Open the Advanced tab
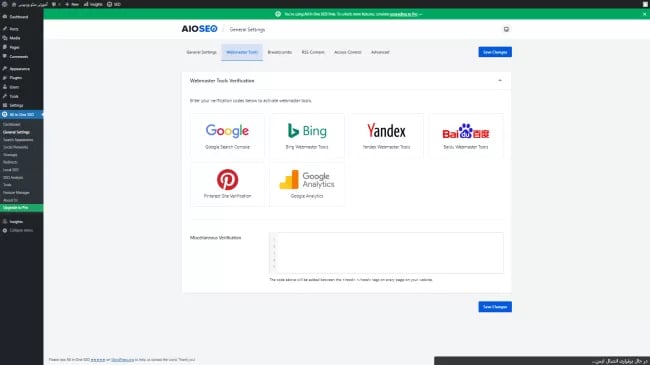The width and height of the screenshot is (650, 365). pos(380,52)
